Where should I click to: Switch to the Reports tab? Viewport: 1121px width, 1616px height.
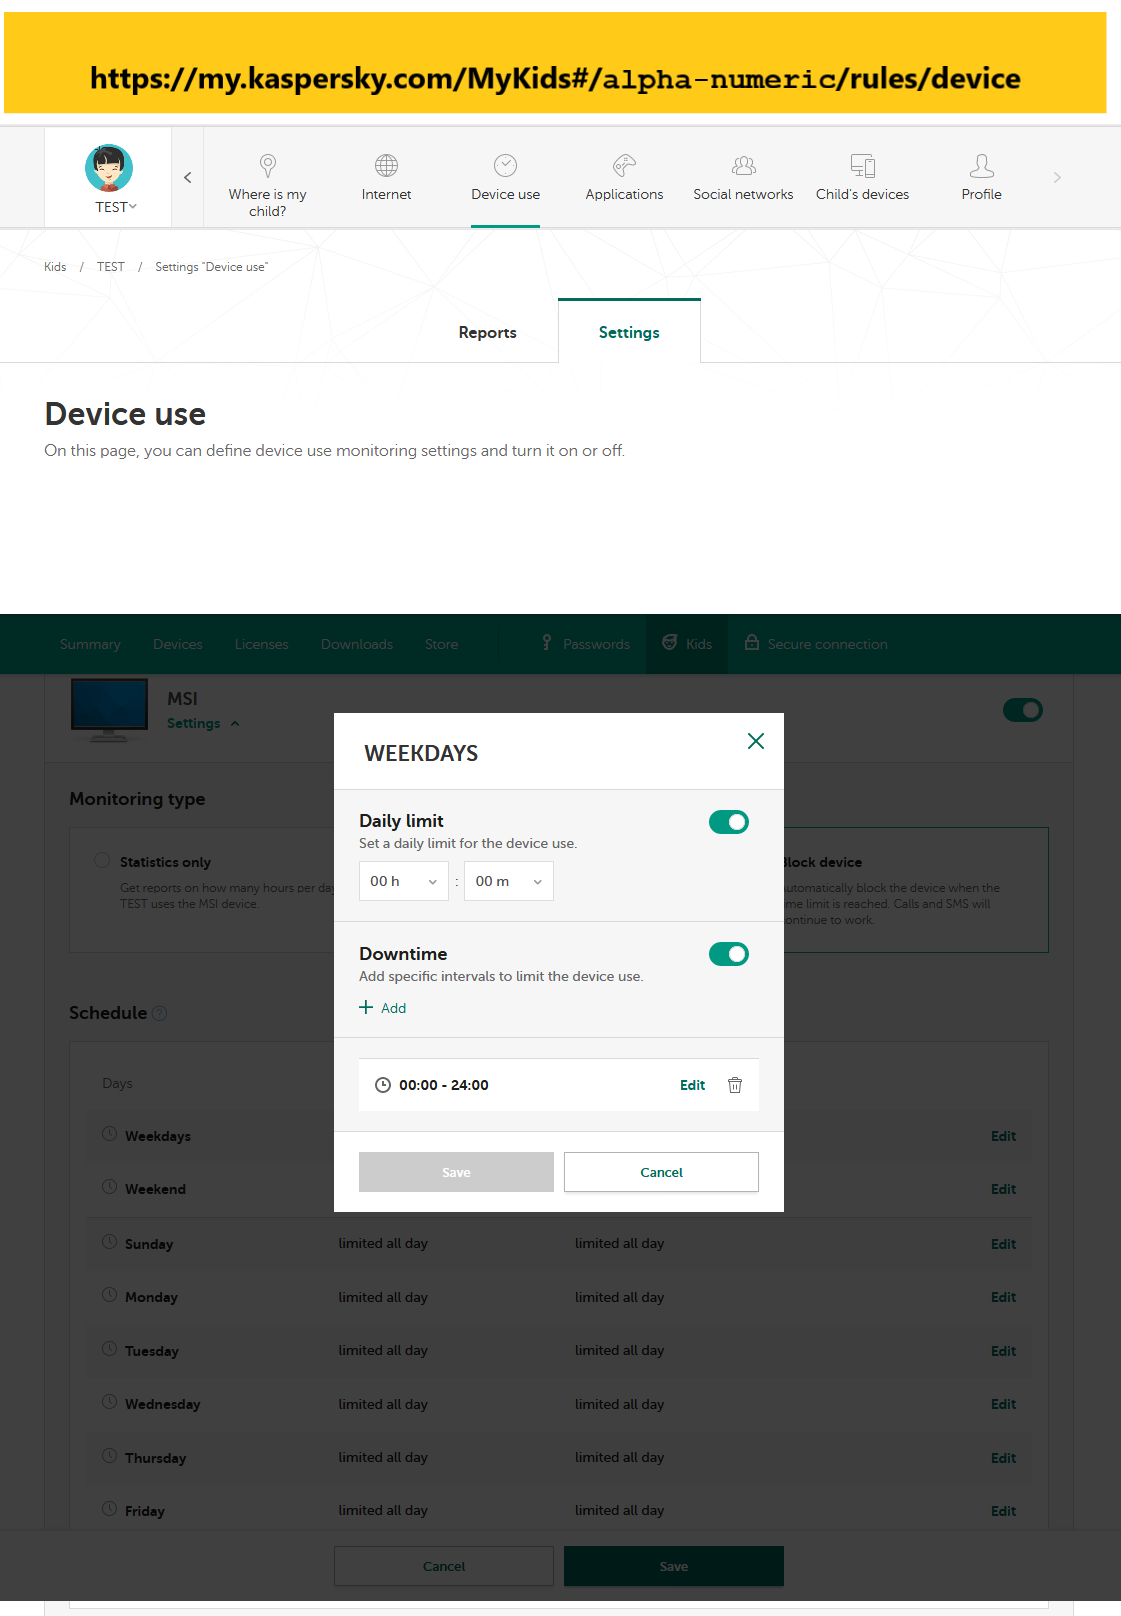488,332
